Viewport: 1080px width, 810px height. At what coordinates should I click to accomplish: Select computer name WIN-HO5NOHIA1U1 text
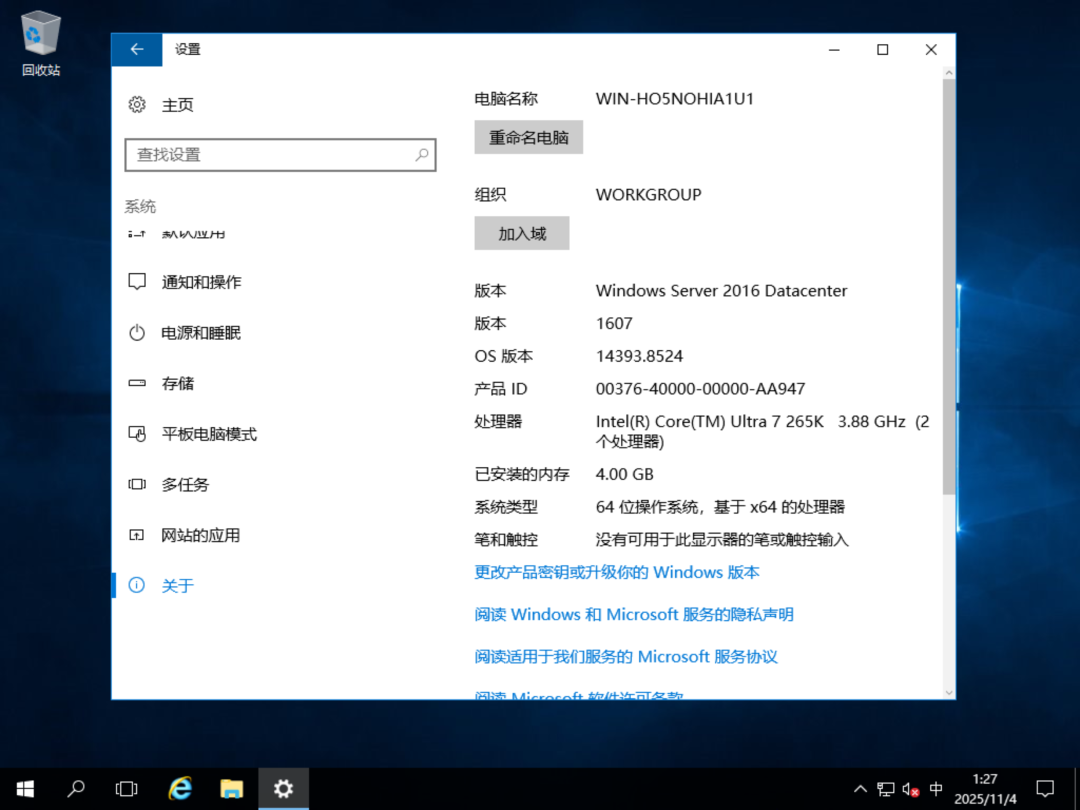tap(674, 98)
